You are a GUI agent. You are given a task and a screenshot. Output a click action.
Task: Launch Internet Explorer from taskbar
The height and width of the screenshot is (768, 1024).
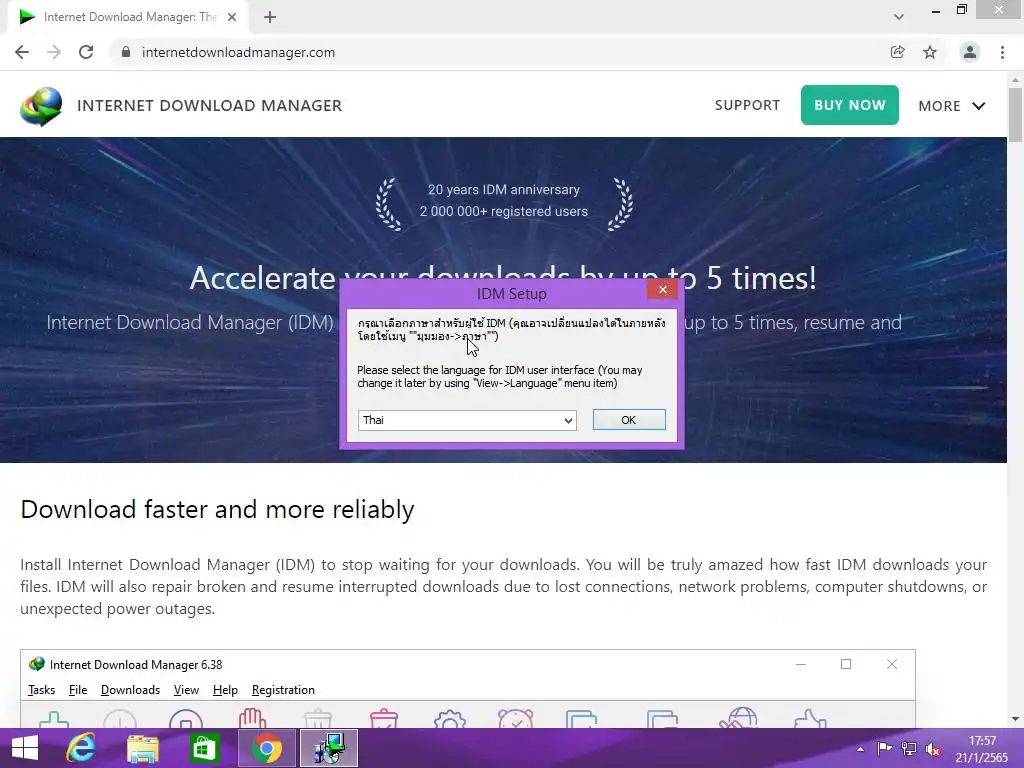click(x=81, y=748)
